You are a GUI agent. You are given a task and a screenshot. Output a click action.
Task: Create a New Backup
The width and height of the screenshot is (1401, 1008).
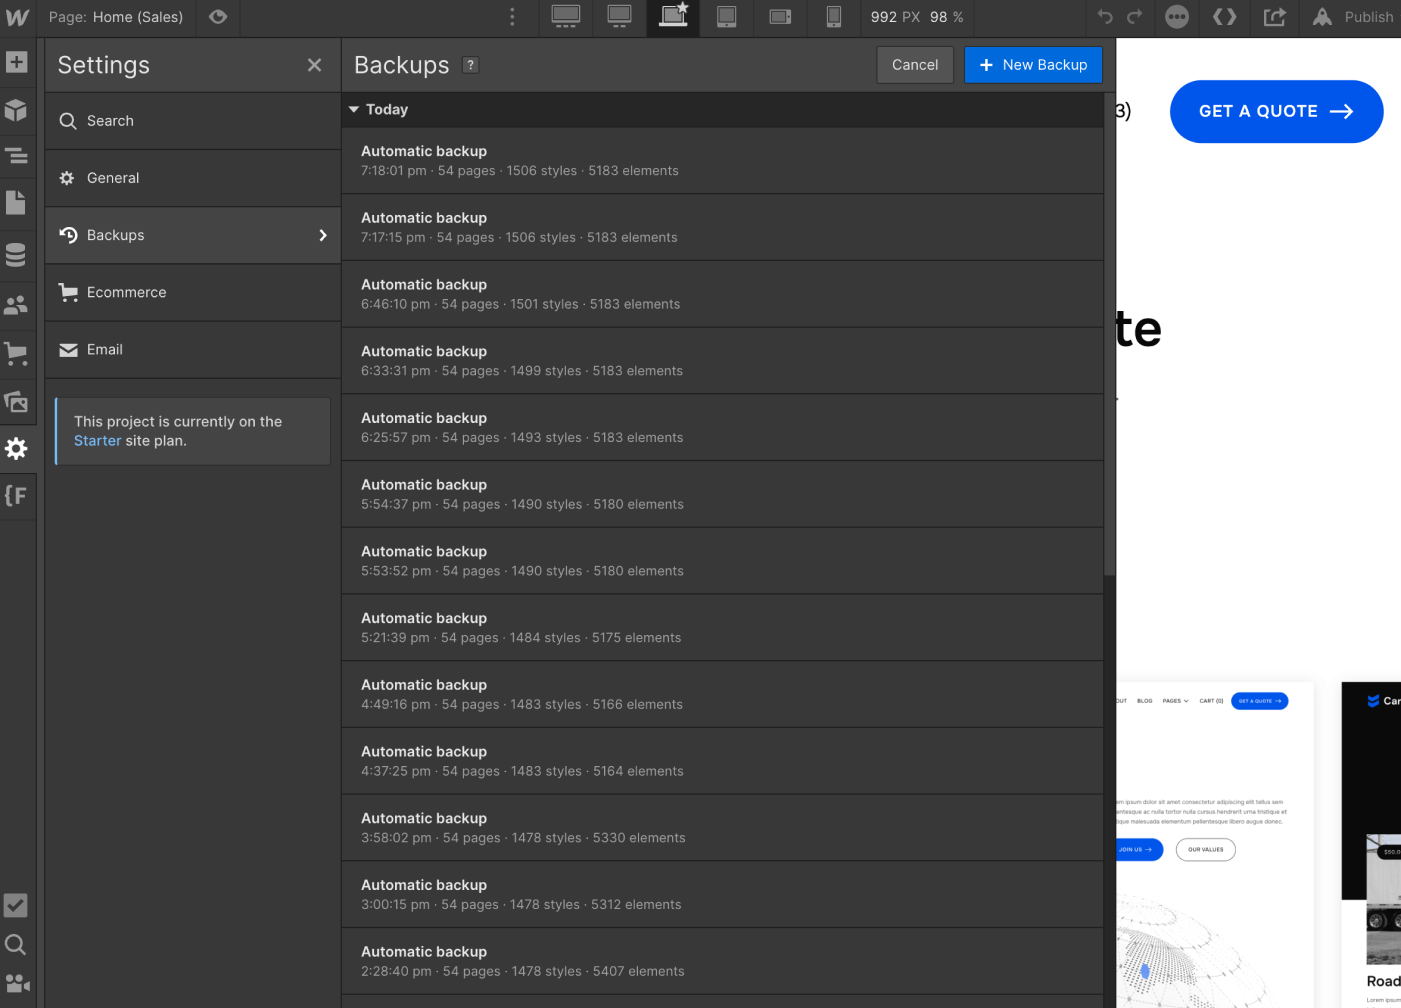coord(1033,64)
